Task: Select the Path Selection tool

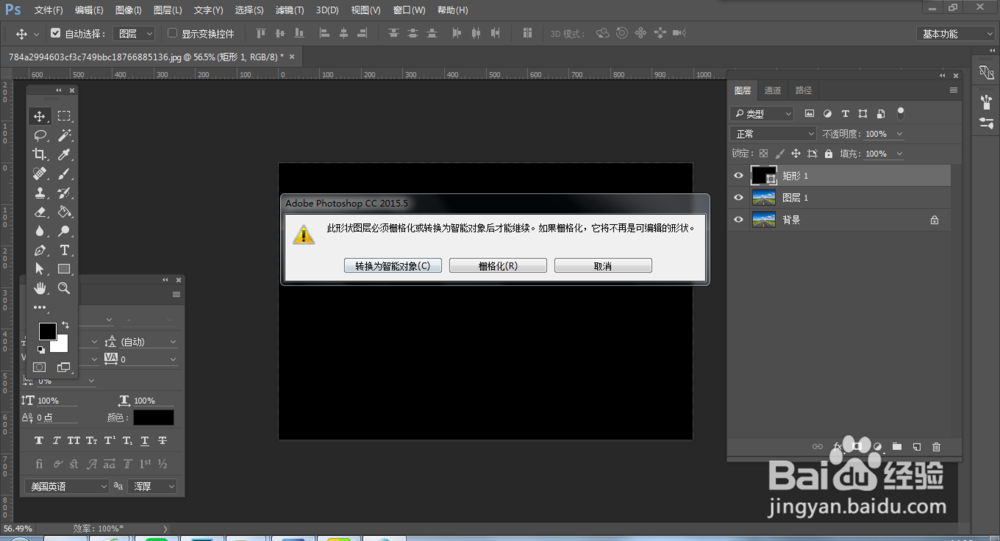Action: (40, 269)
